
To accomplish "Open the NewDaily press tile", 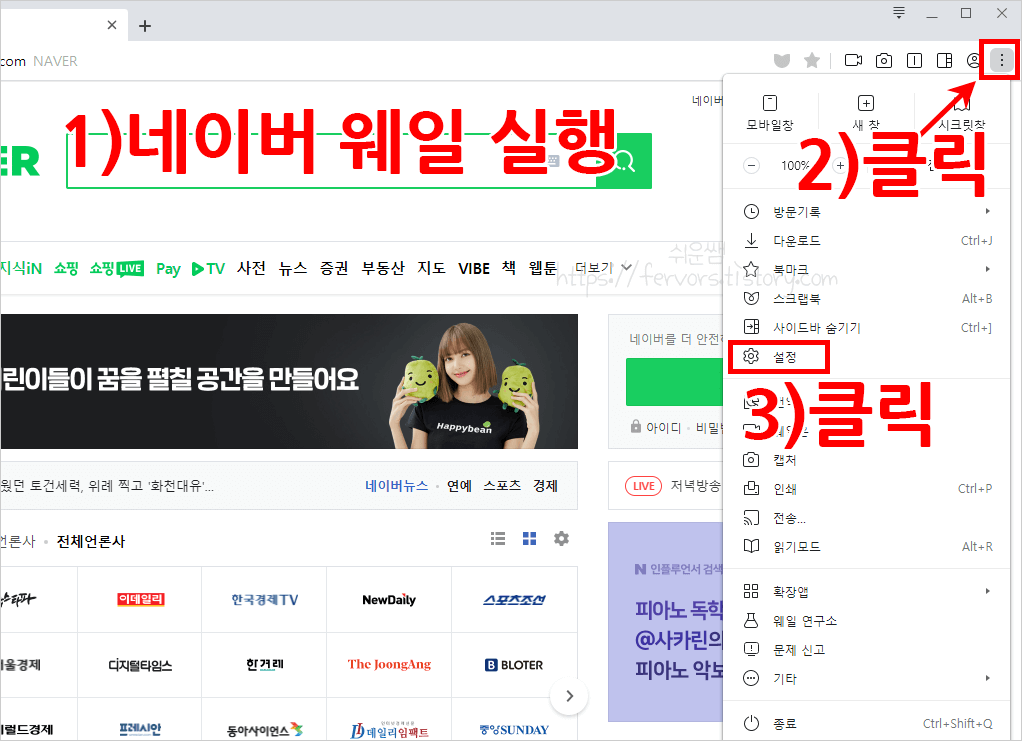I will point(389,600).
